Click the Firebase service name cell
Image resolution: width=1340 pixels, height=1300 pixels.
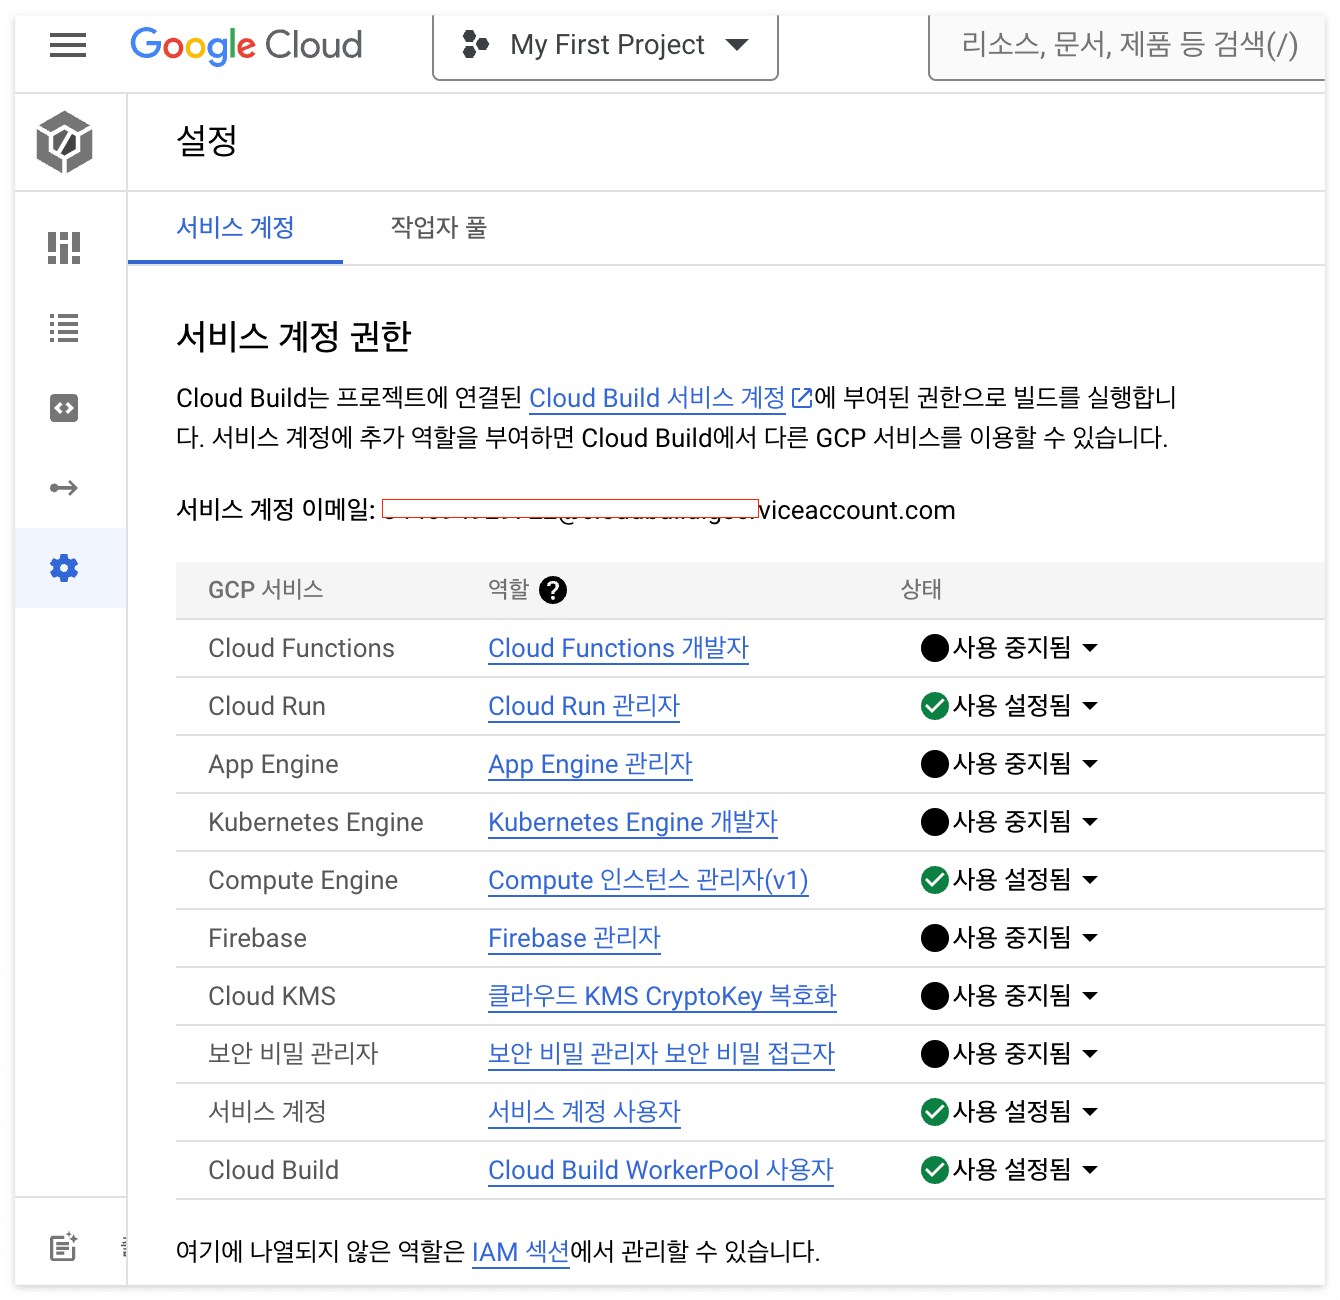pos(257,938)
